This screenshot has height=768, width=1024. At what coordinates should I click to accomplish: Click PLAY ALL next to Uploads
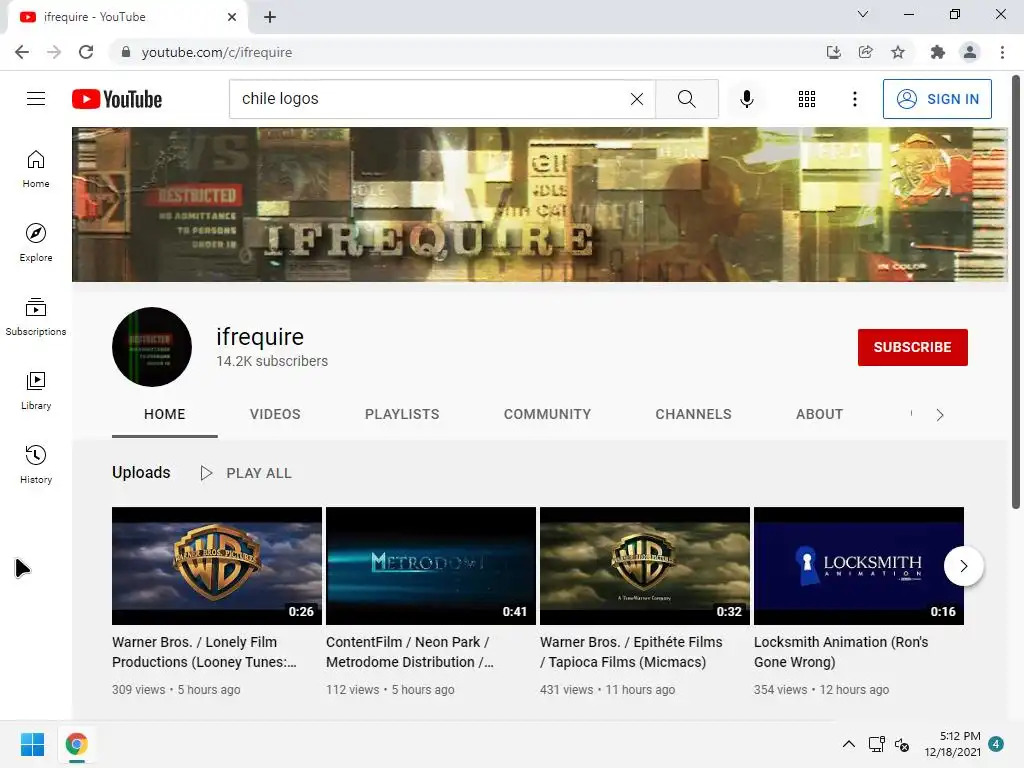246,473
